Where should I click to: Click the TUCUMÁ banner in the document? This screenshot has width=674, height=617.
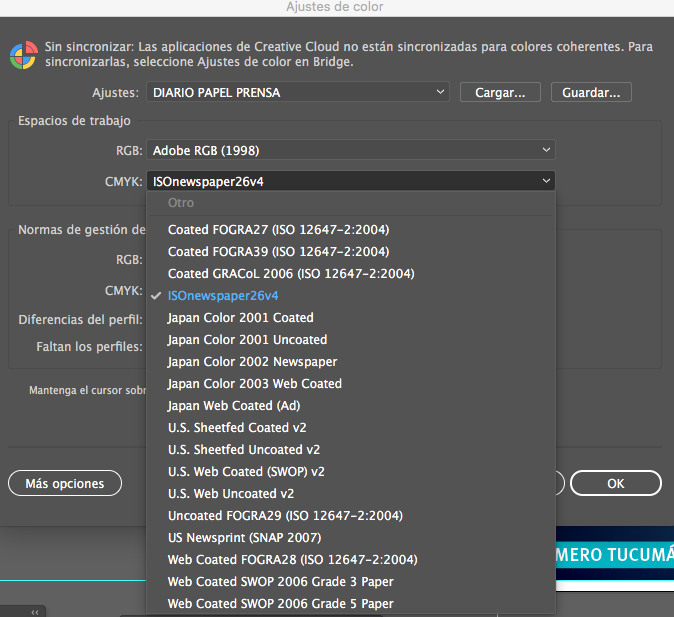point(615,555)
